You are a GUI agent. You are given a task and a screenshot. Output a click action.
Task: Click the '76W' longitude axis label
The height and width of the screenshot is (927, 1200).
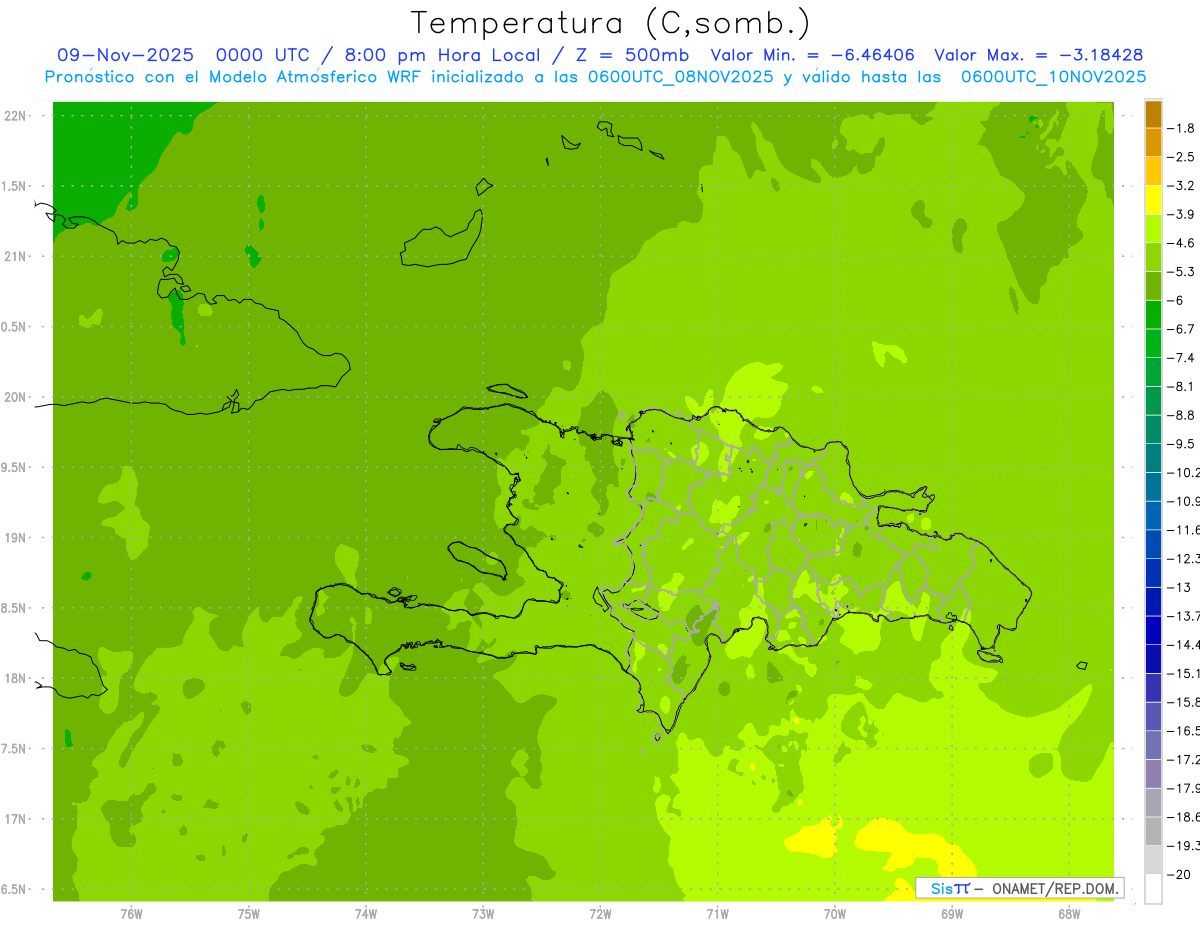pos(131,913)
